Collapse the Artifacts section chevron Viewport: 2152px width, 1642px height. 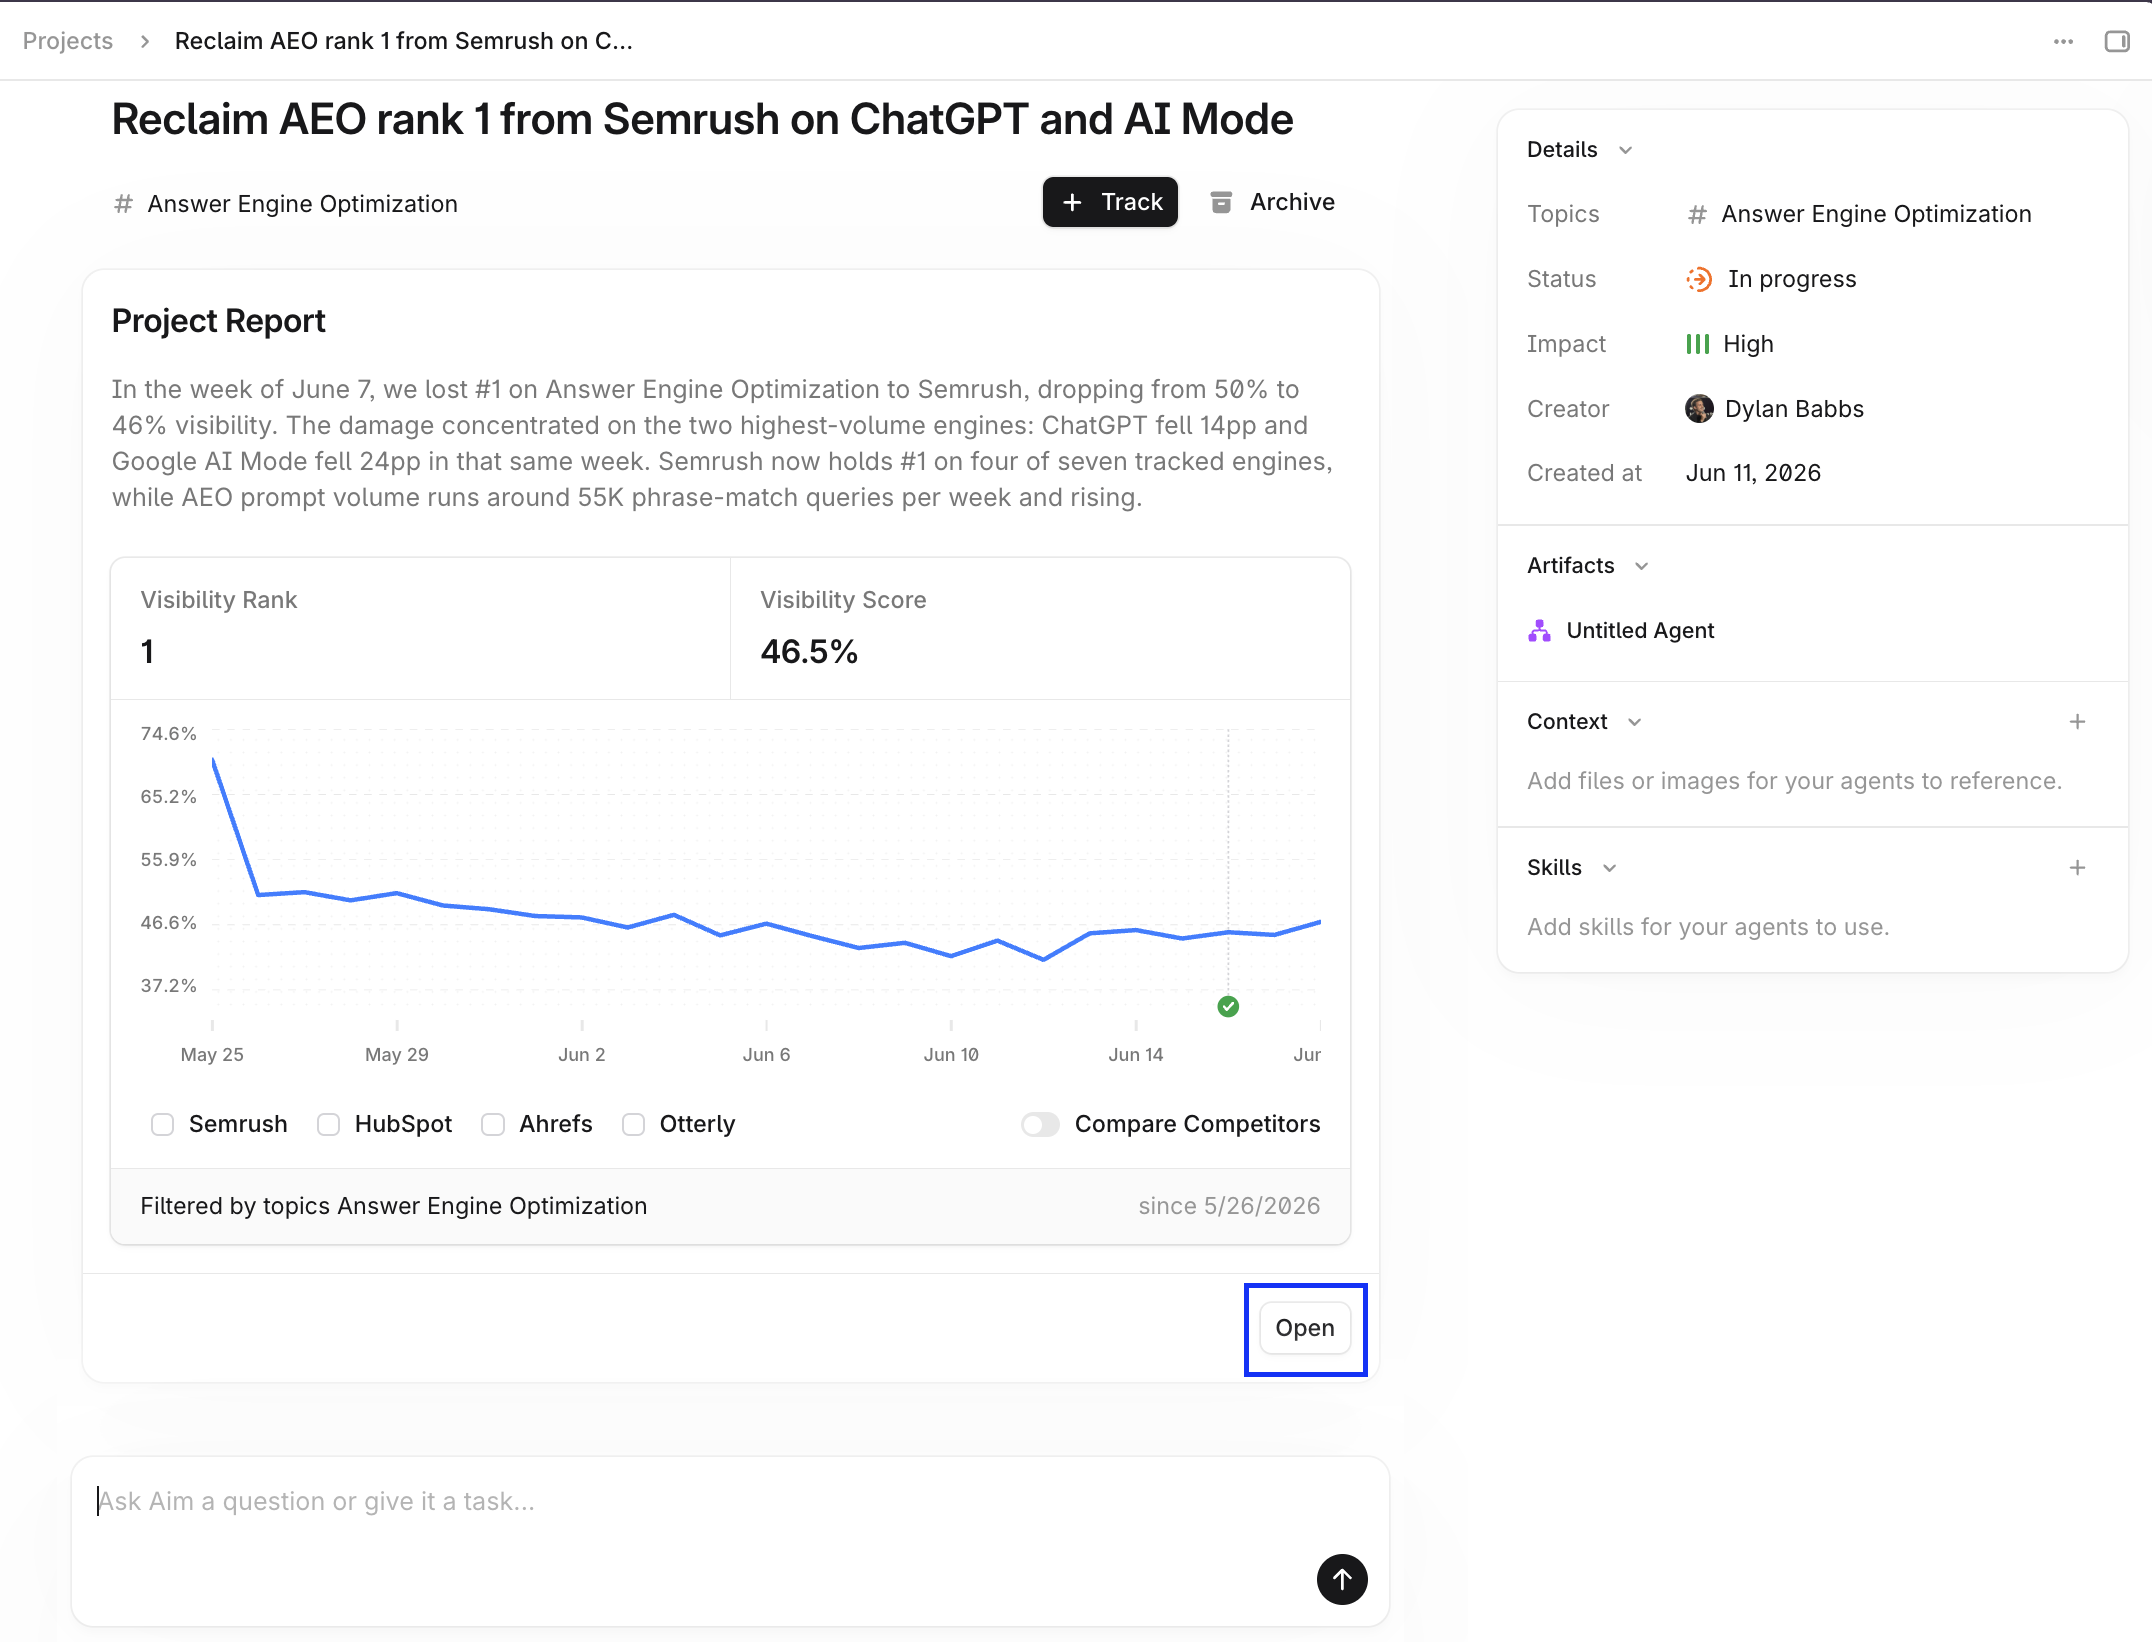click(x=1641, y=566)
